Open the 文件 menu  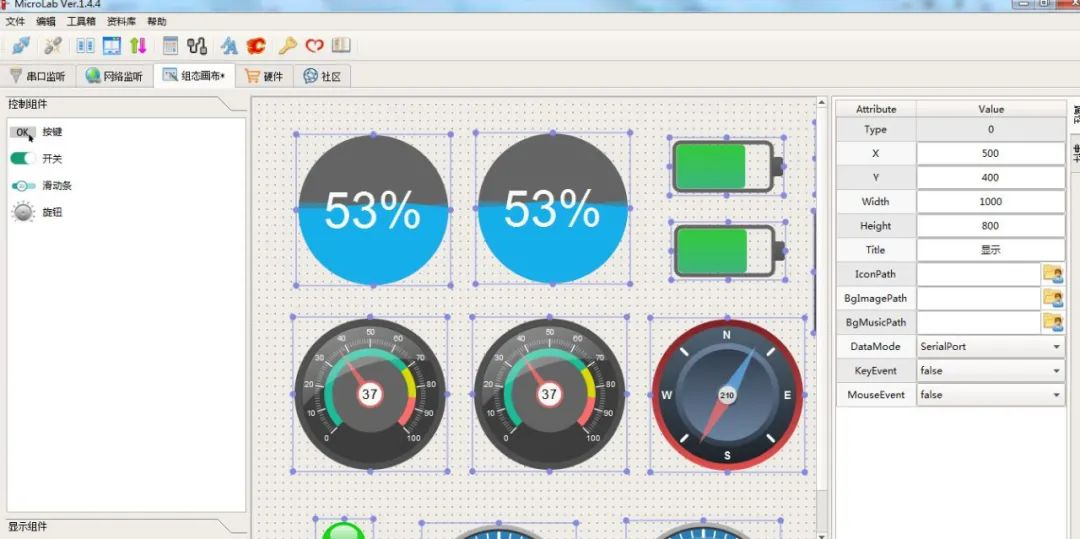coord(15,21)
